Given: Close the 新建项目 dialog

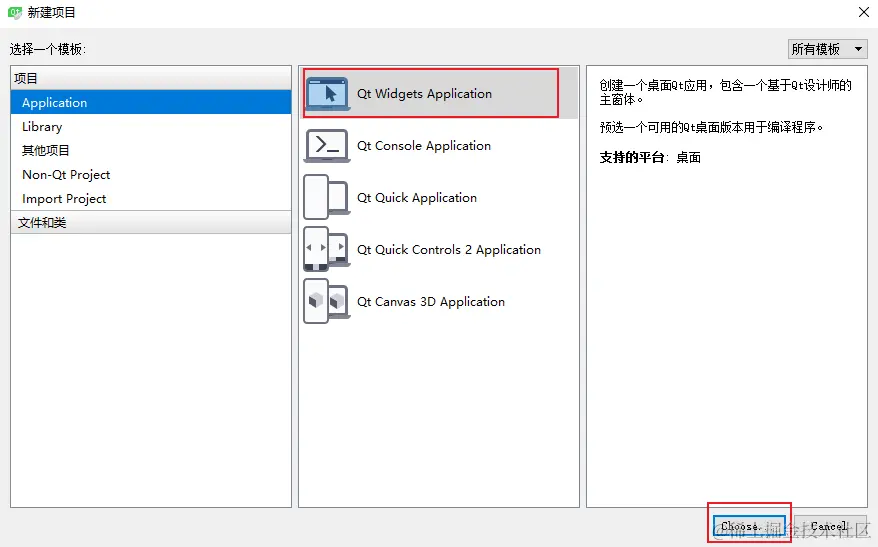Looking at the screenshot, I should pyautogui.click(x=864, y=12).
